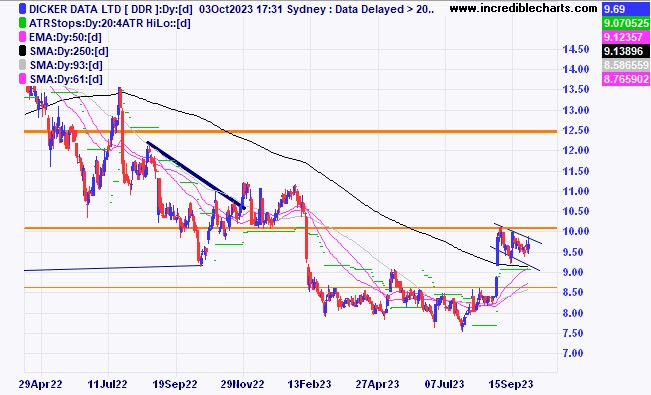Viewport: 651px width, 395px height.
Task: Click the black 9.13896 SMA value box
Action: pos(626,51)
